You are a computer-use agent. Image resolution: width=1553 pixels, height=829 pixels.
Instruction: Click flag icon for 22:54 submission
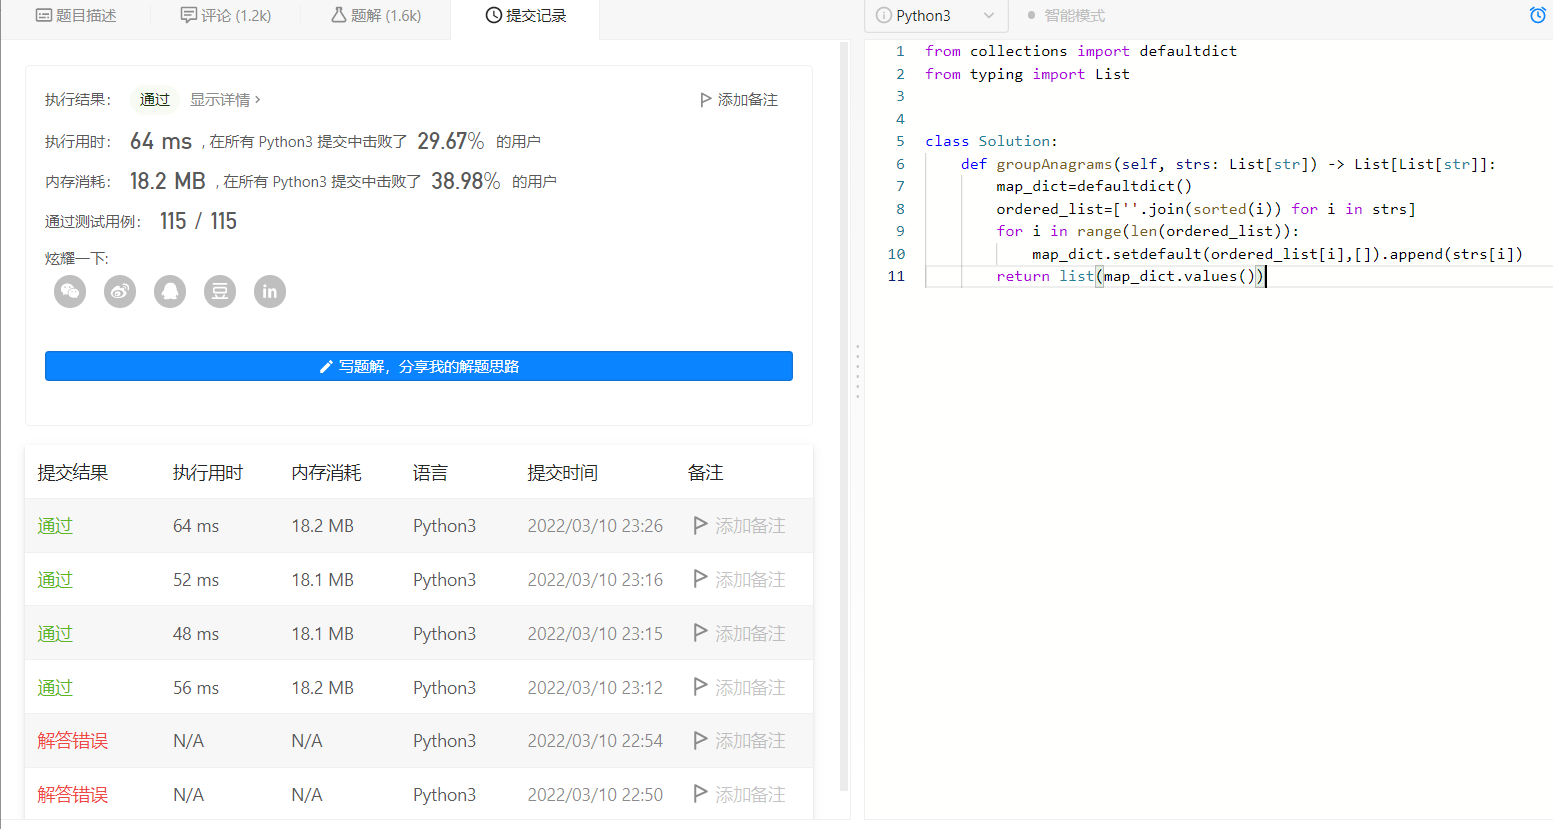[x=700, y=740]
